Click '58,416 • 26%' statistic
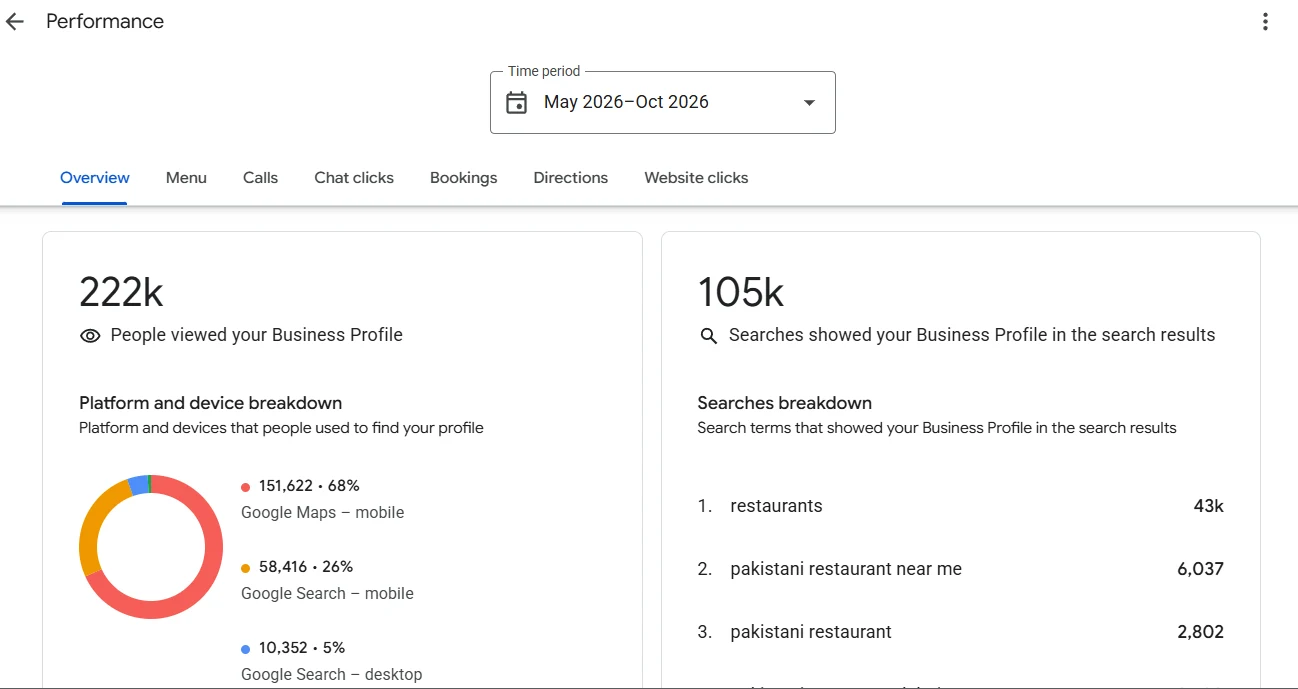Viewport: 1298px width, 689px height. (306, 567)
